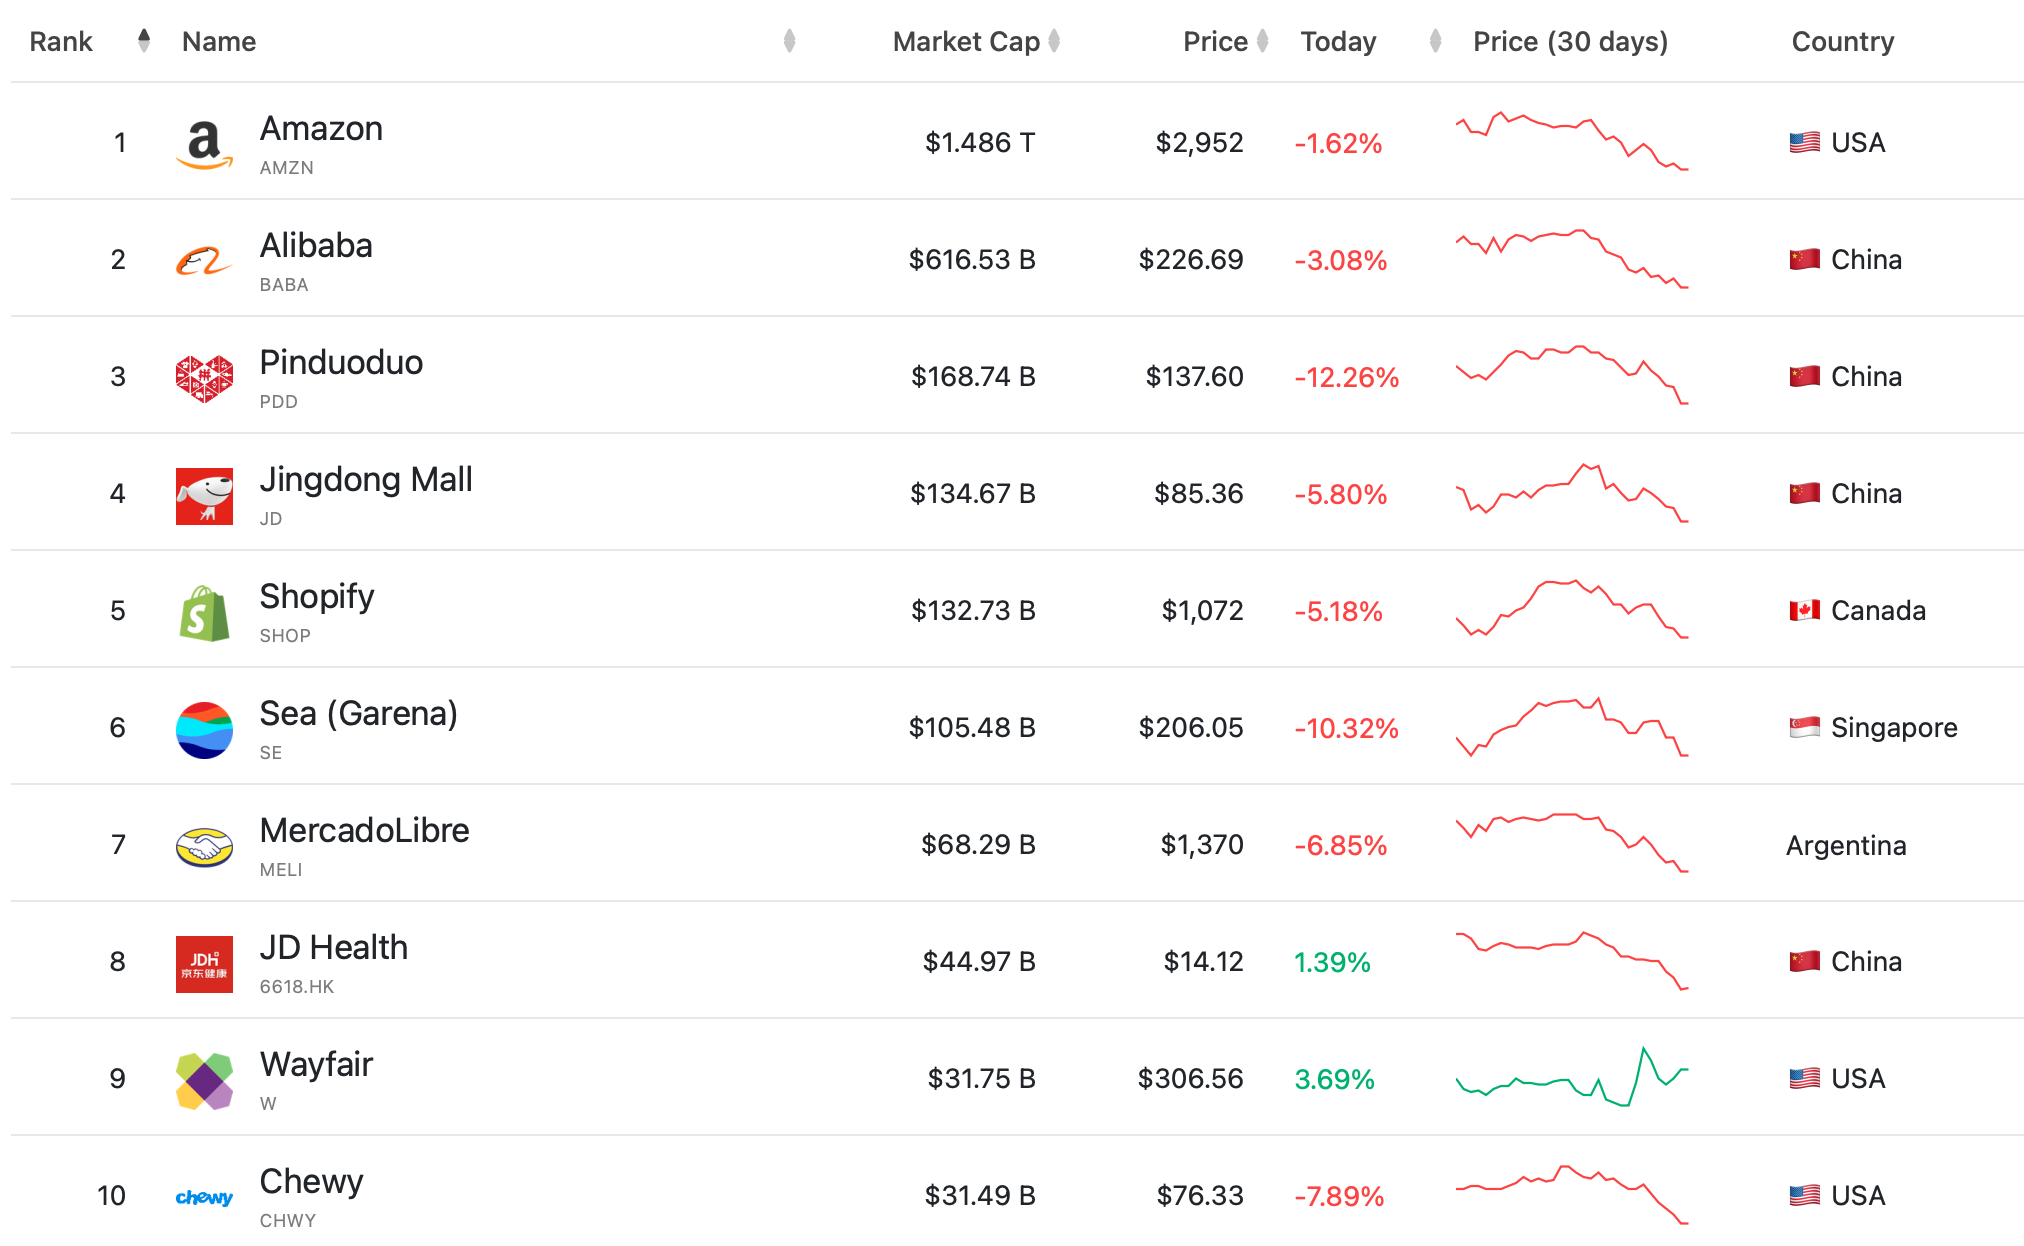Click the Sea (Garena) circular logo

tap(204, 729)
